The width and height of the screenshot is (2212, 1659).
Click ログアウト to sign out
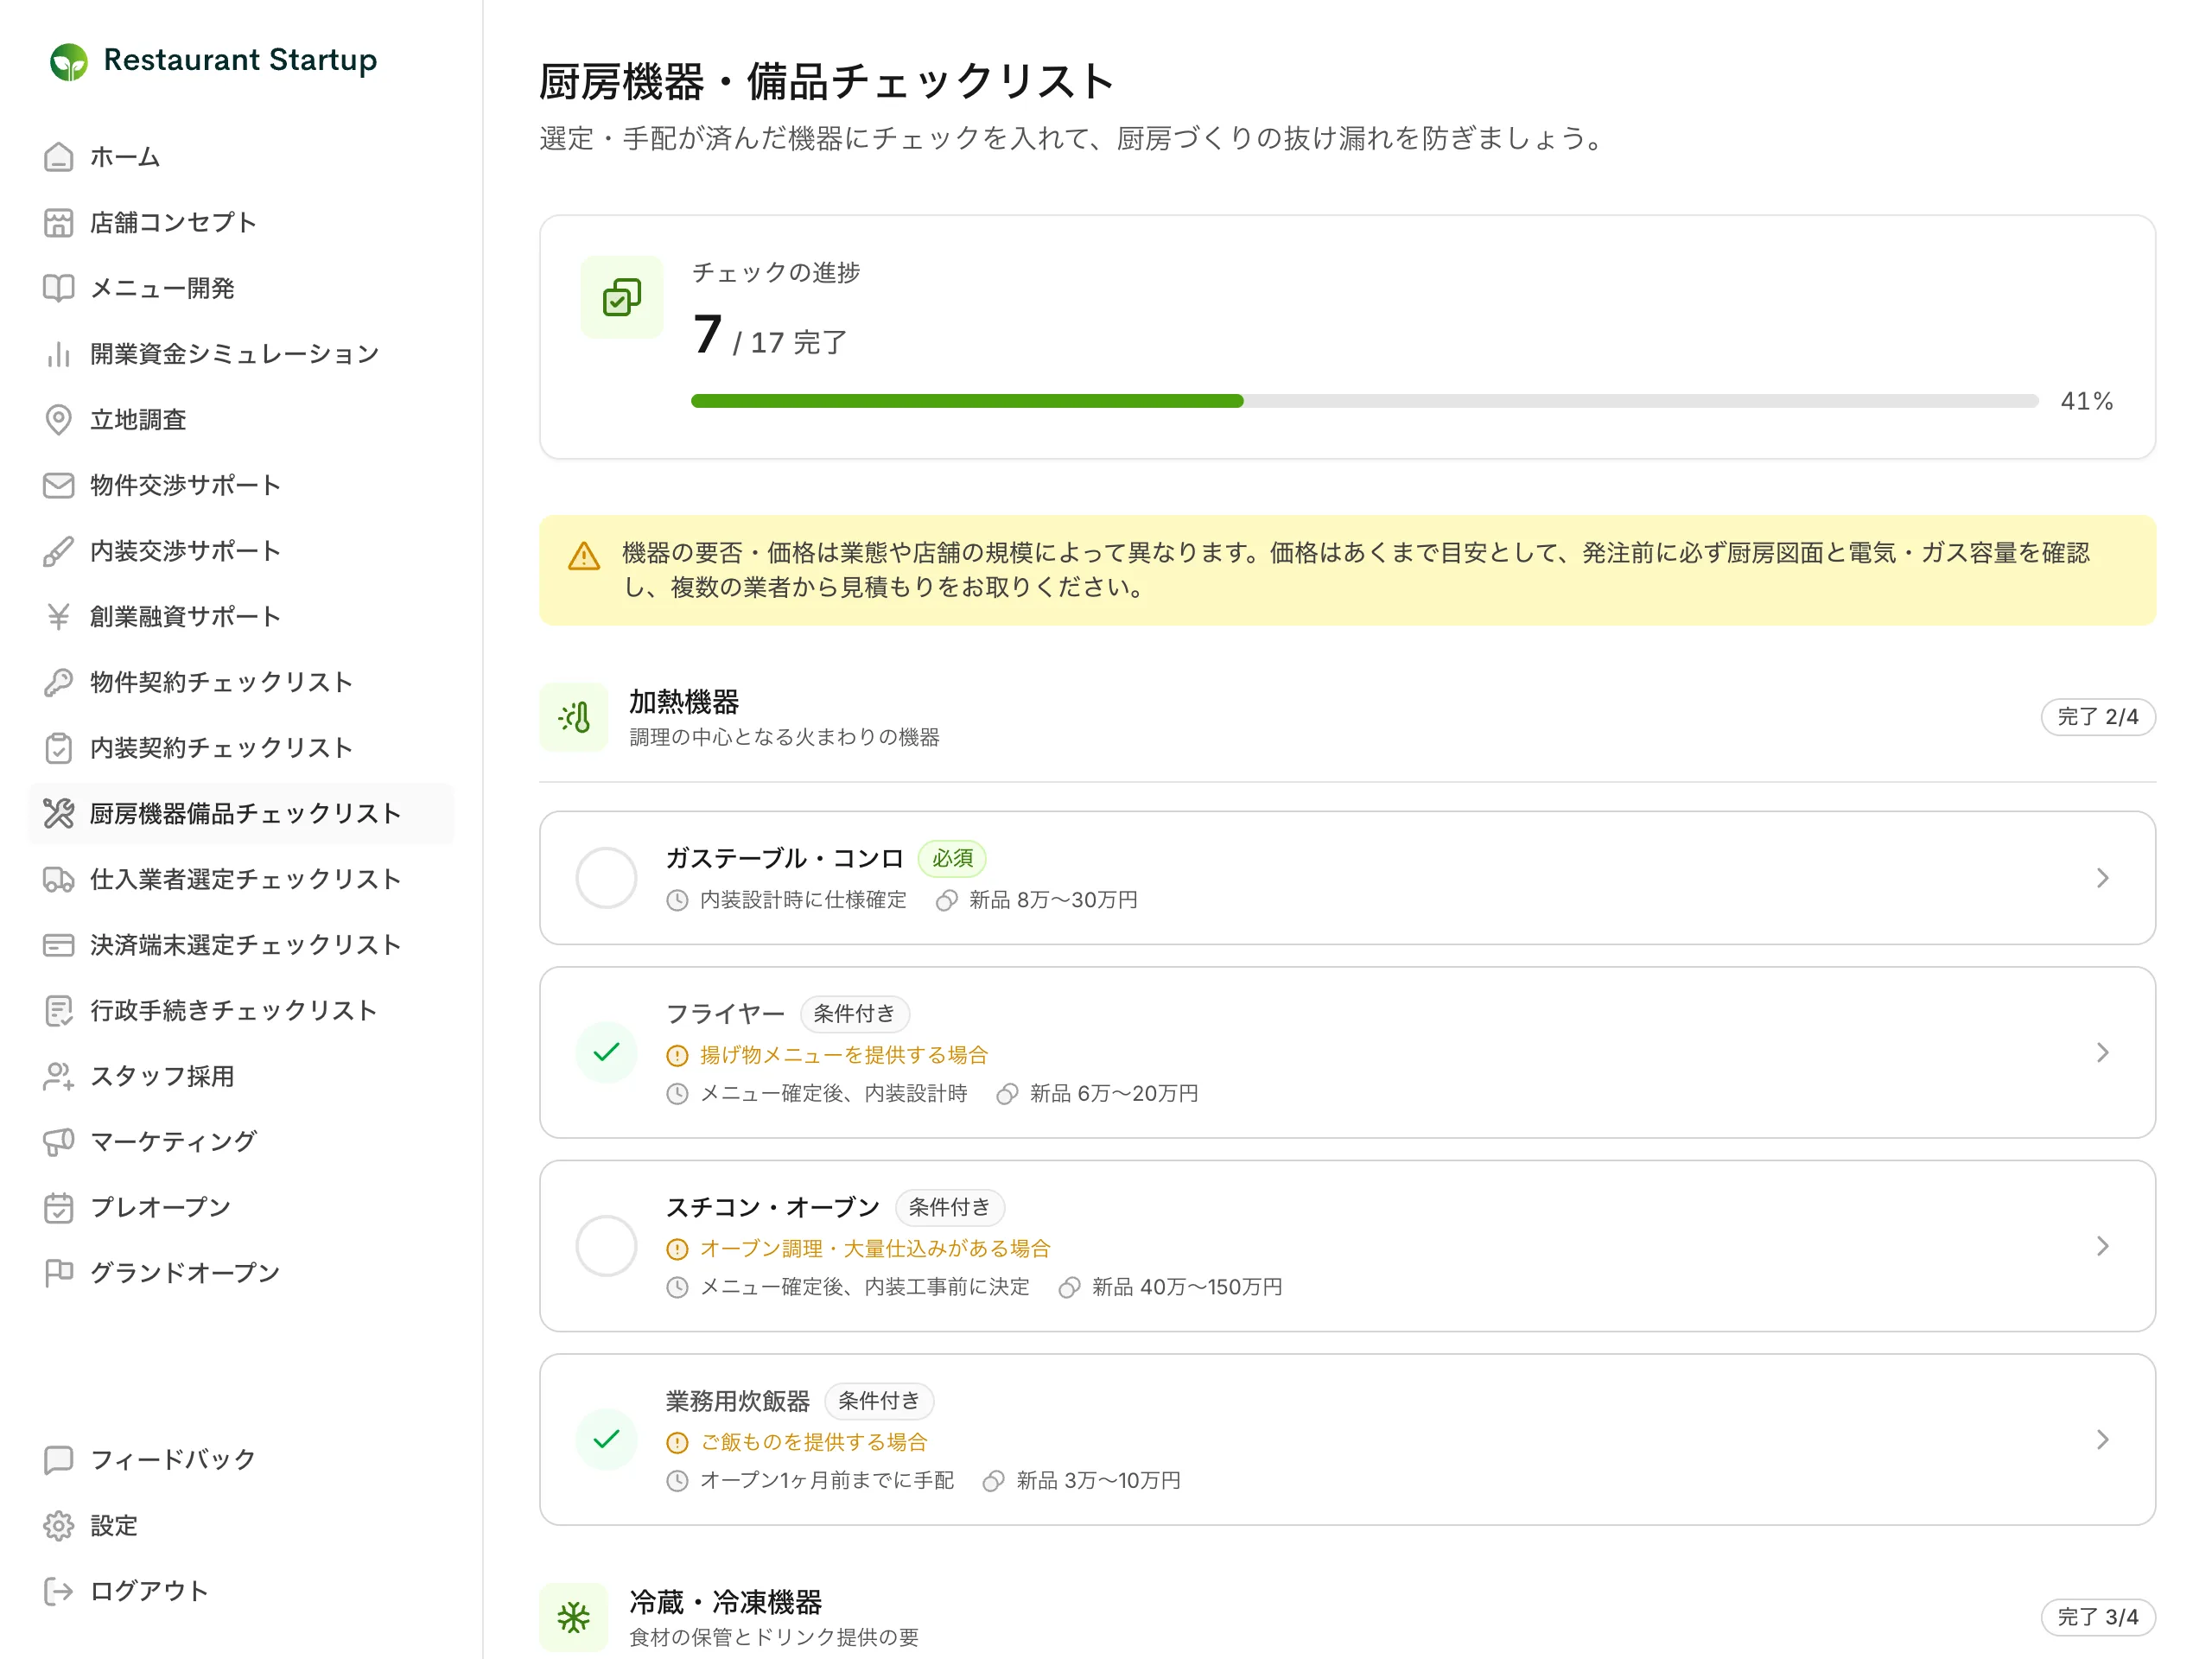[241, 1591]
